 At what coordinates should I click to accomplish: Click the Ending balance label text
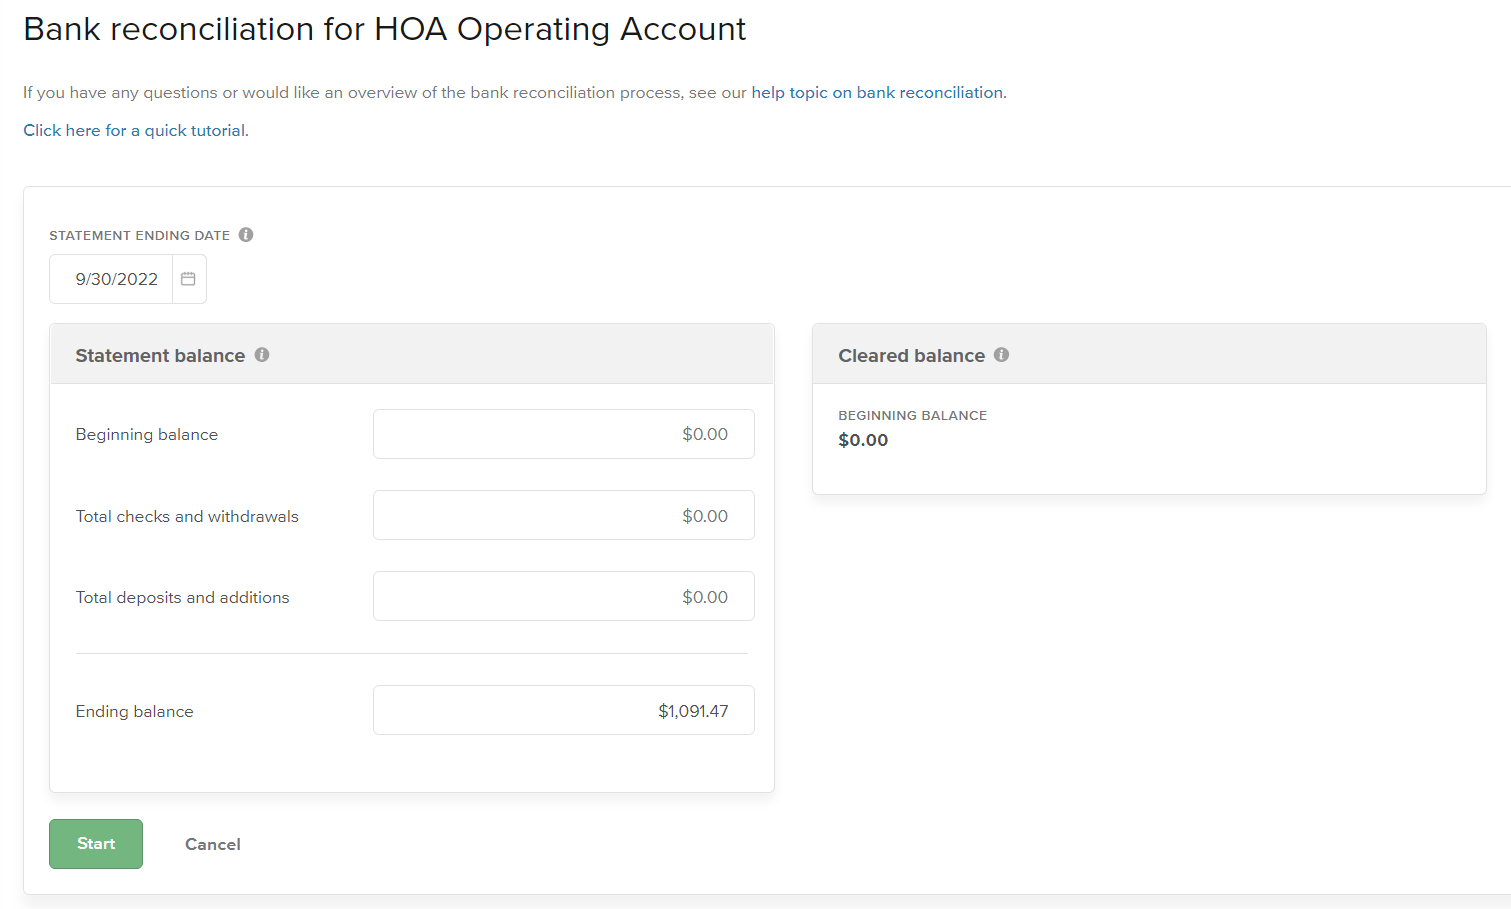pos(135,711)
